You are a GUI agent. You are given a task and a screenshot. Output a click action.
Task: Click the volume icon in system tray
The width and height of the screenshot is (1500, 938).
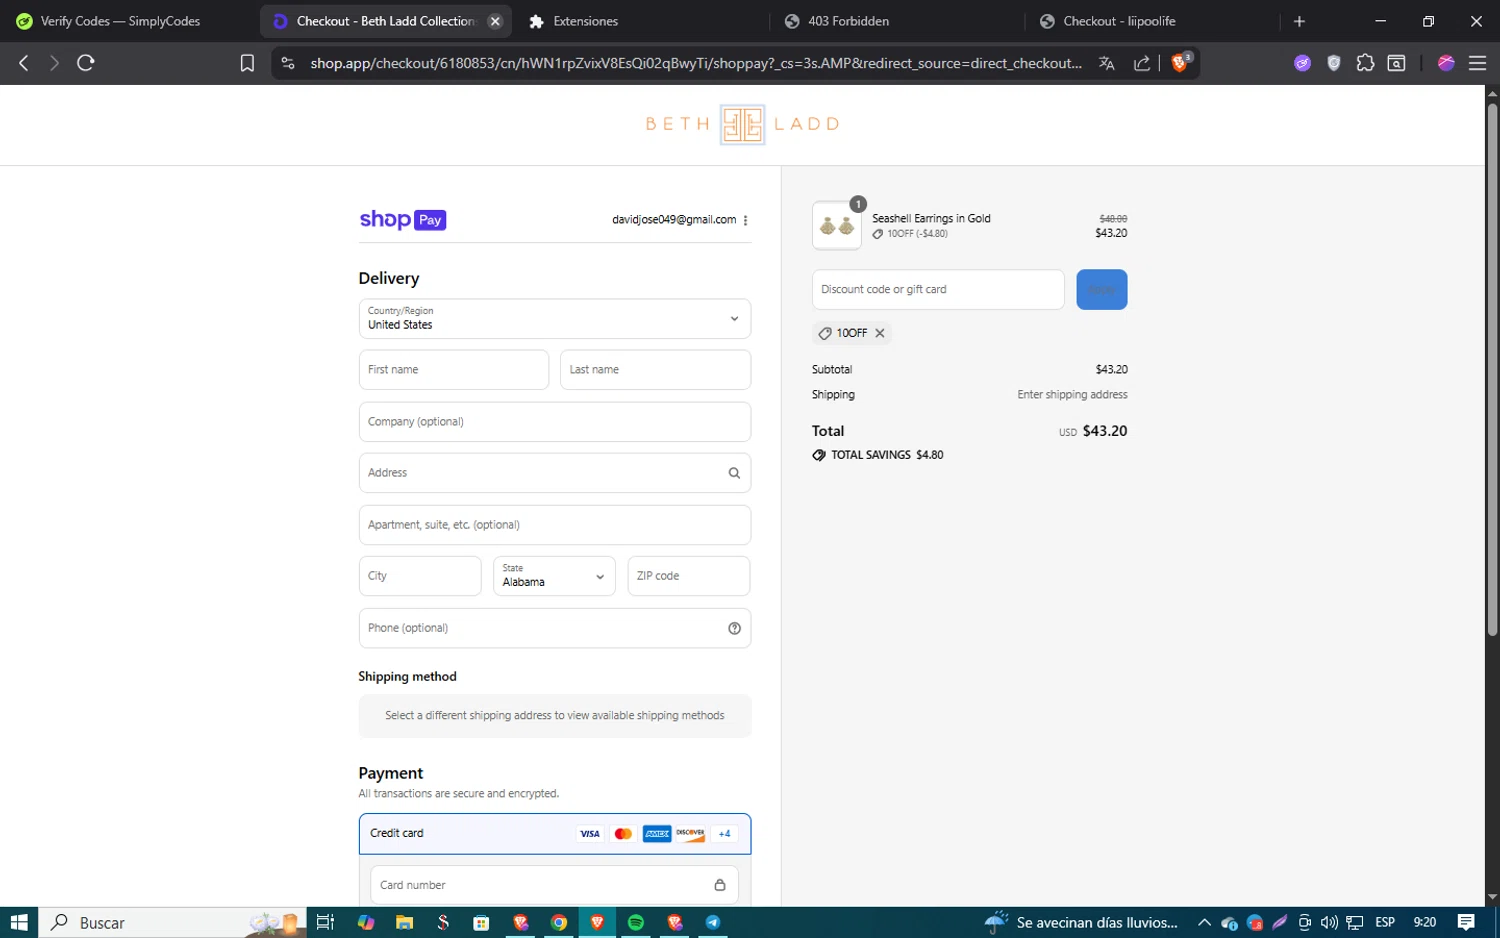[x=1329, y=922]
